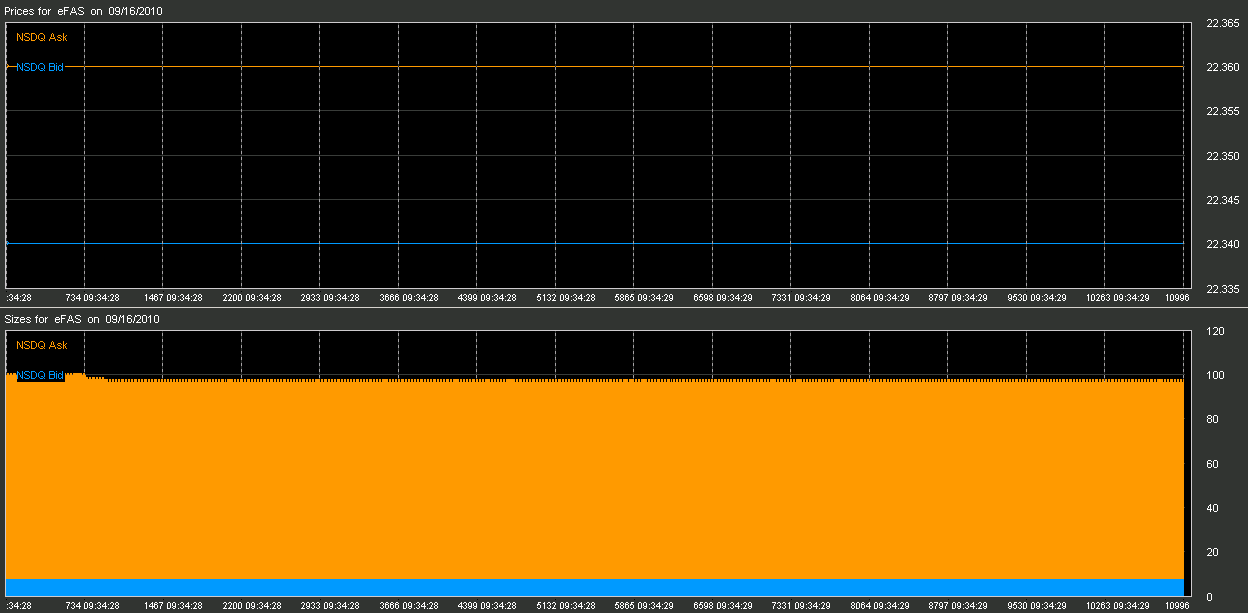Click '8064 09:34:29' under the Prices chart

click(x=880, y=298)
